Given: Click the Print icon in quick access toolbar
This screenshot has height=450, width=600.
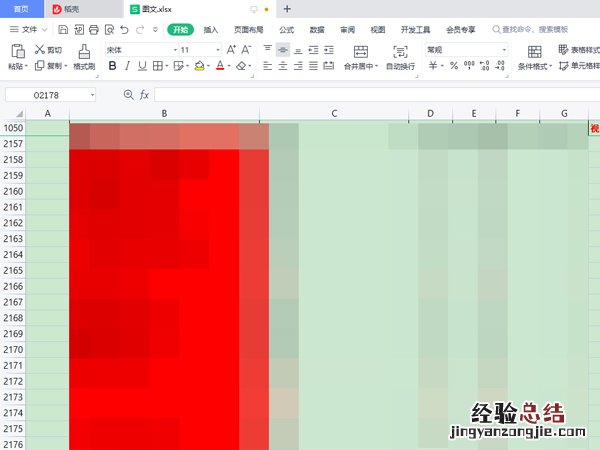Looking at the screenshot, I should point(94,30).
